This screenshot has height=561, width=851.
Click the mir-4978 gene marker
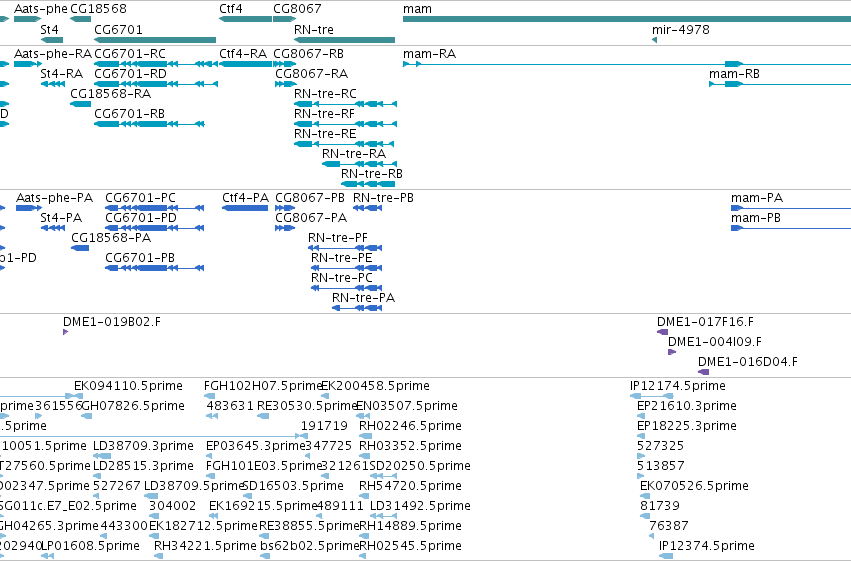(x=655, y=40)
